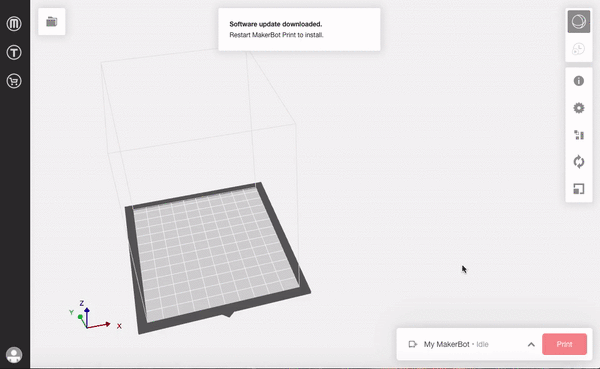The width and height of the screenshot is (600, 369).
Task: Select the Scale tool icon
Action: [x=579, y=189]
